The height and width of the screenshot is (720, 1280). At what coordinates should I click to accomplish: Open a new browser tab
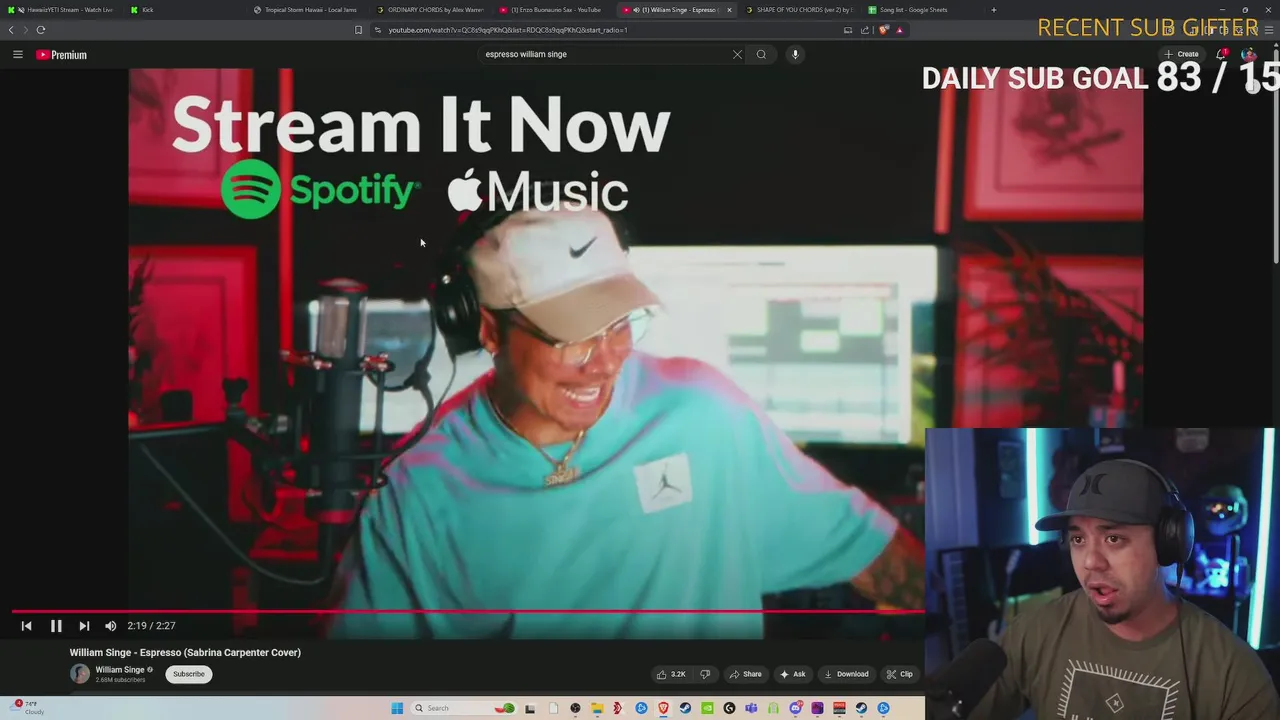tap(993, 10)
